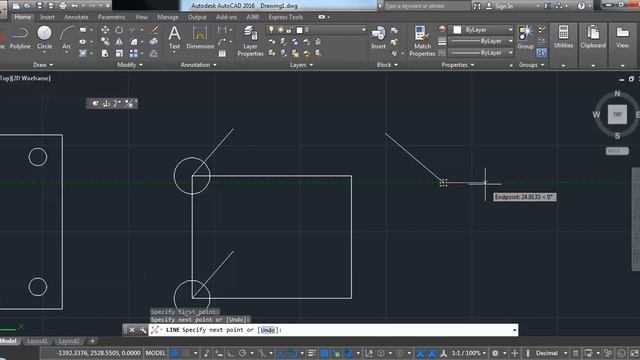Toggle lineweight display in status bar
The height and width of the screenshot is (360, 640).
311,353
